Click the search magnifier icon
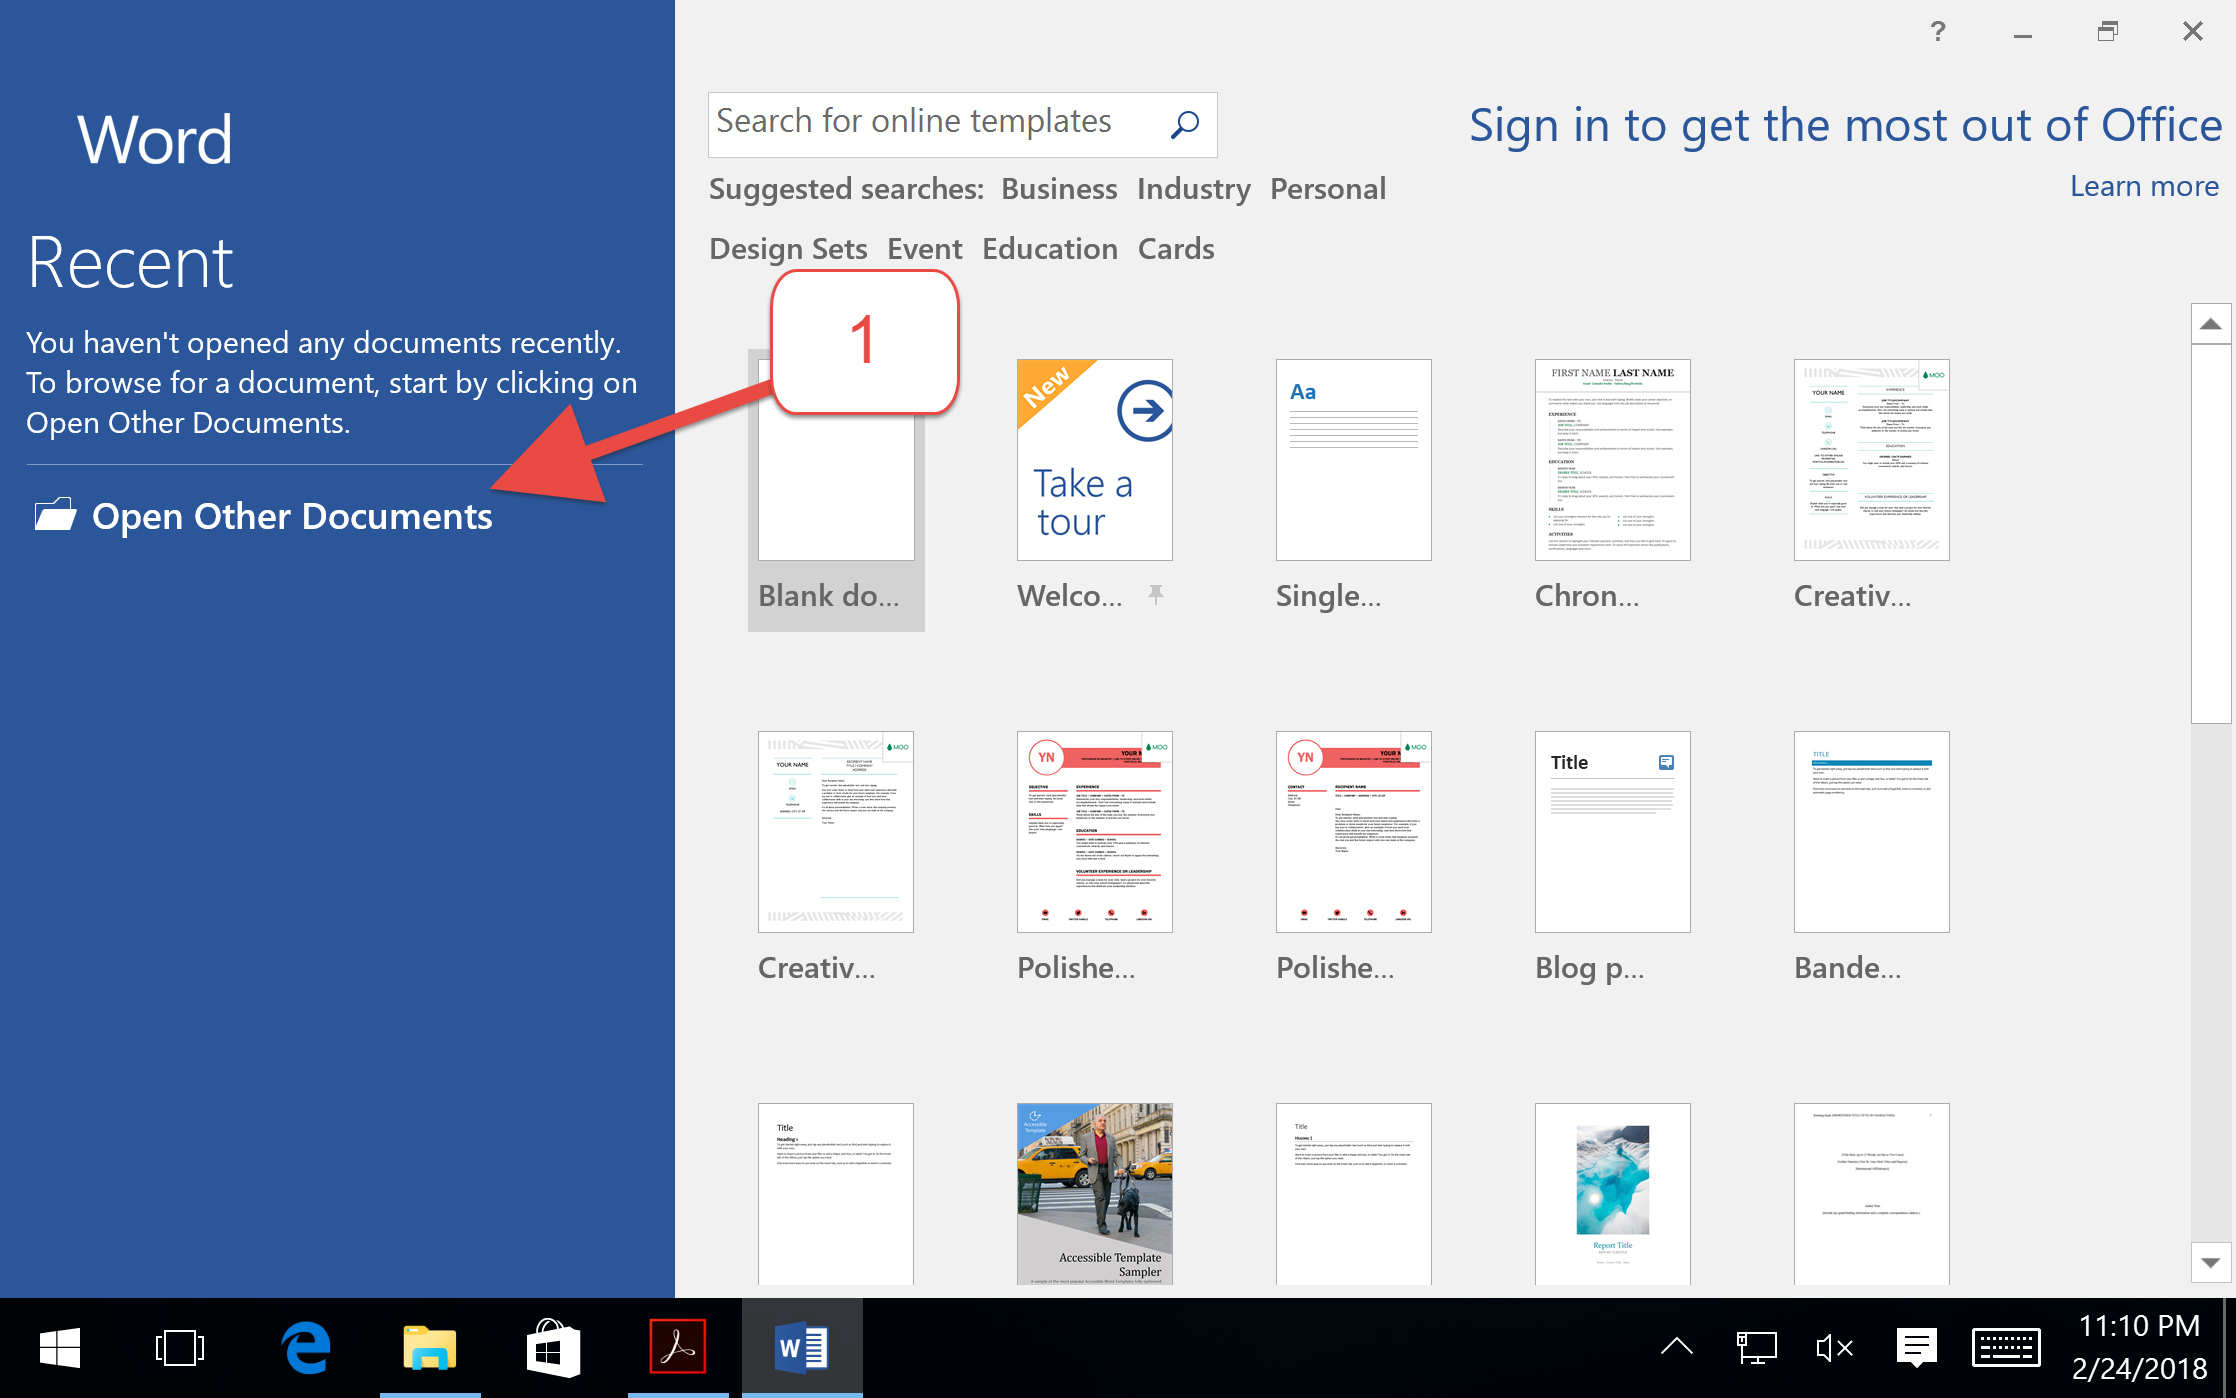 (1185, 124)
